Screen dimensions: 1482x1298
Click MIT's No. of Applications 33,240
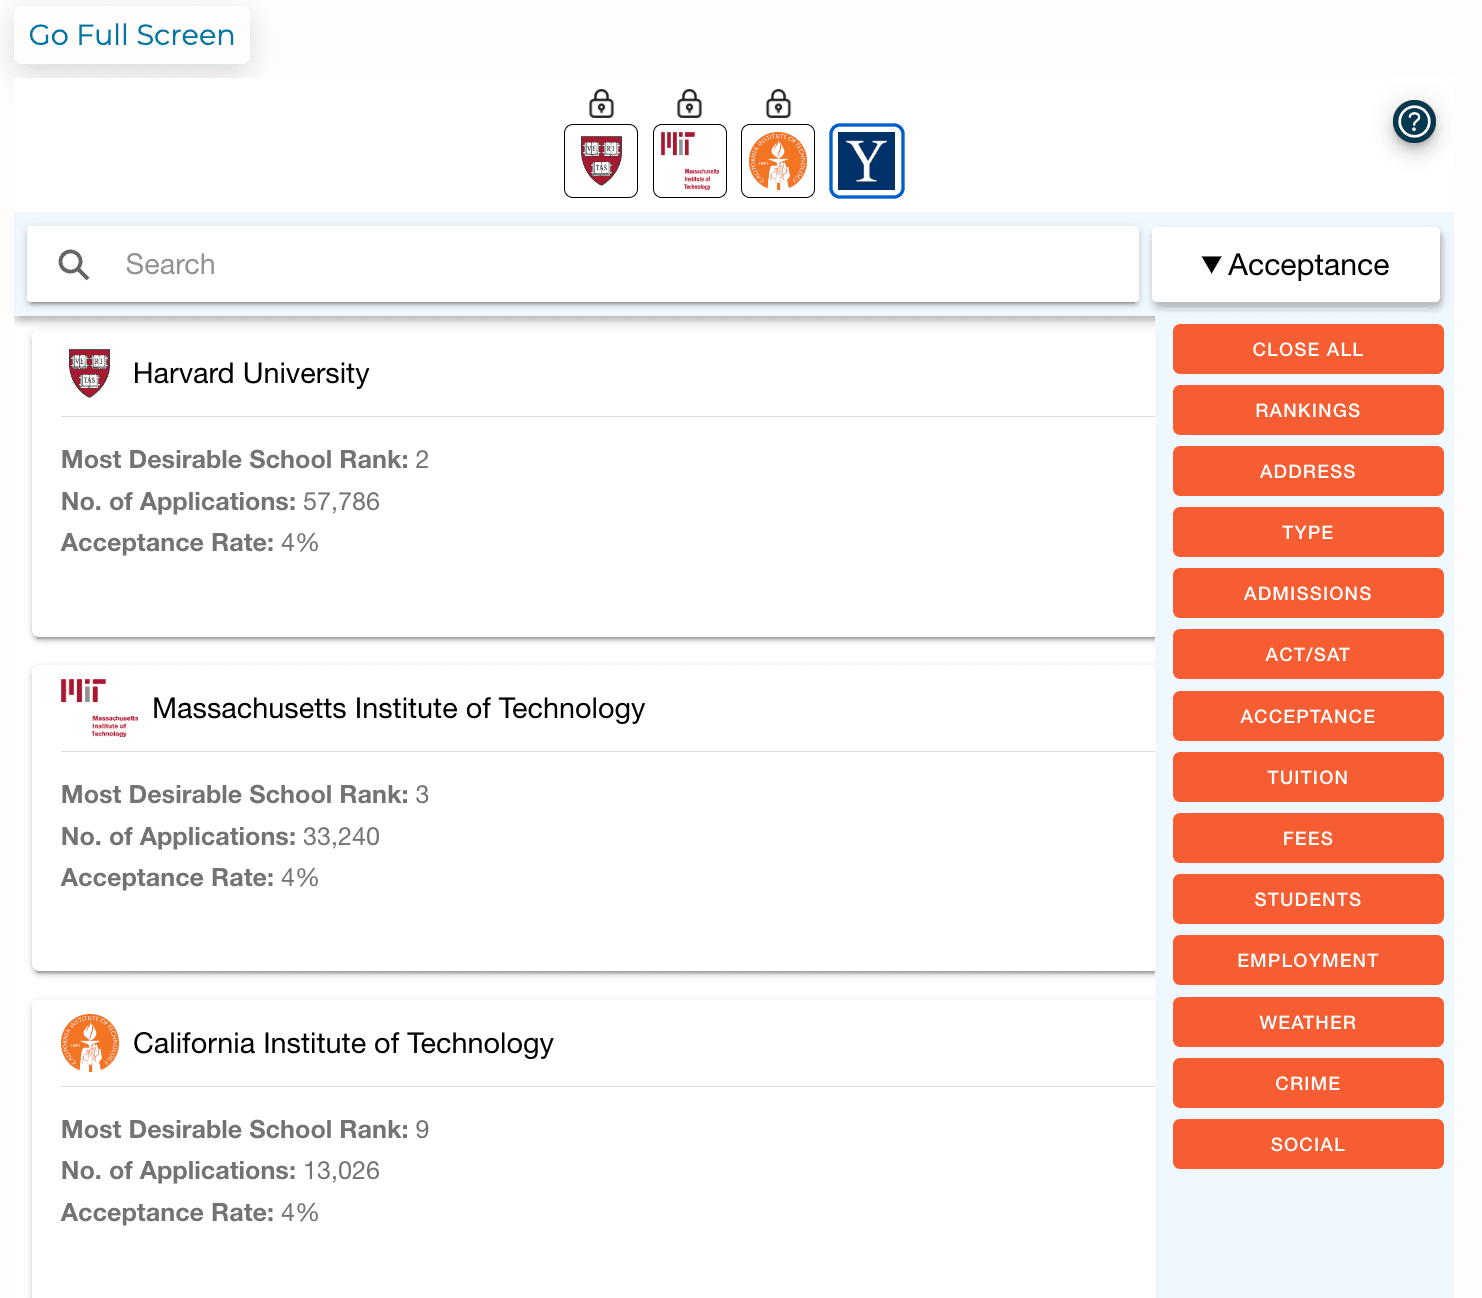pos(220,836)
